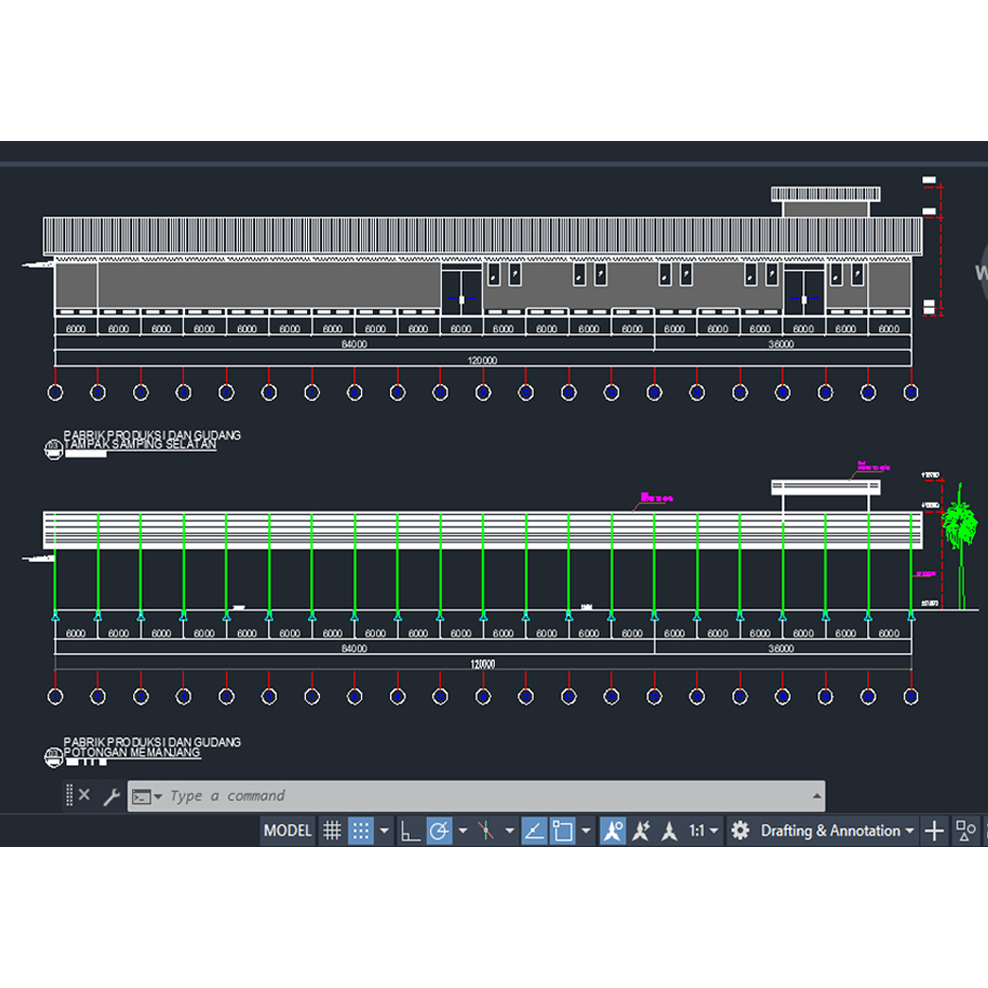Toggle Ortho mode restriction
The height and width of the screenshot is (988, 988).
coord(410,830)
